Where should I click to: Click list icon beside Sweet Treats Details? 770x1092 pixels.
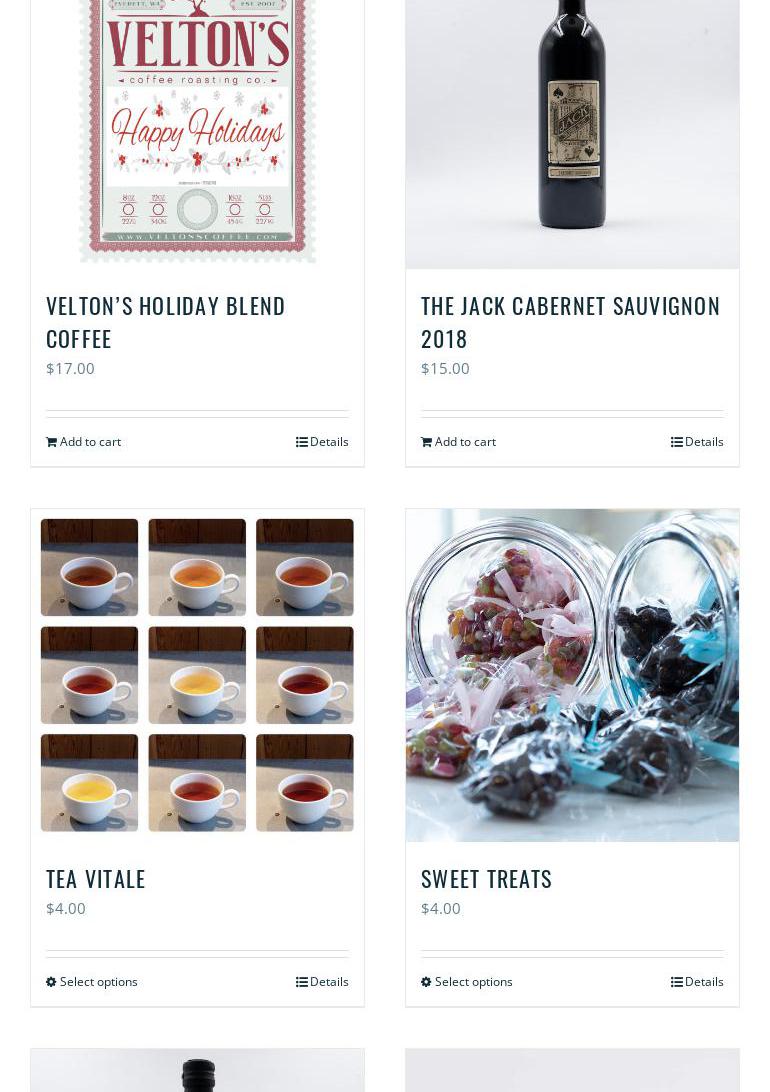tap(677, 981)
